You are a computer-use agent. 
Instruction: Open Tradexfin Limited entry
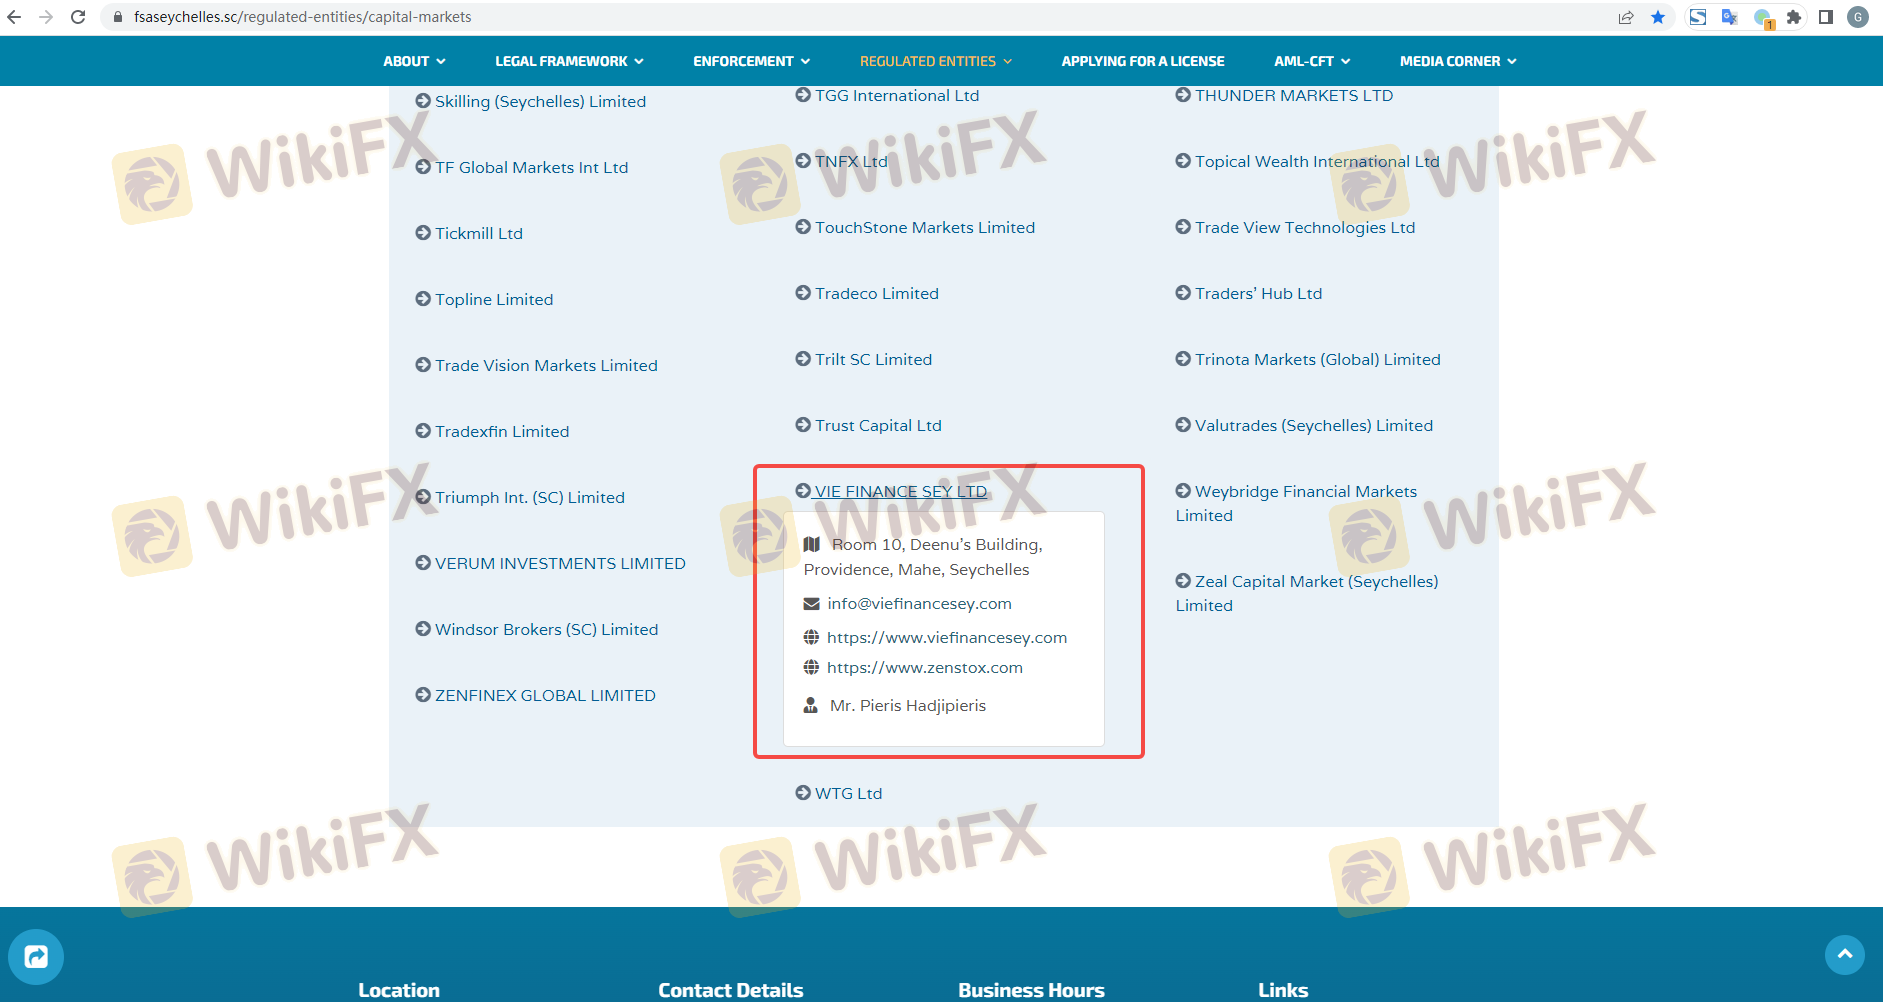tap(502, 432)
